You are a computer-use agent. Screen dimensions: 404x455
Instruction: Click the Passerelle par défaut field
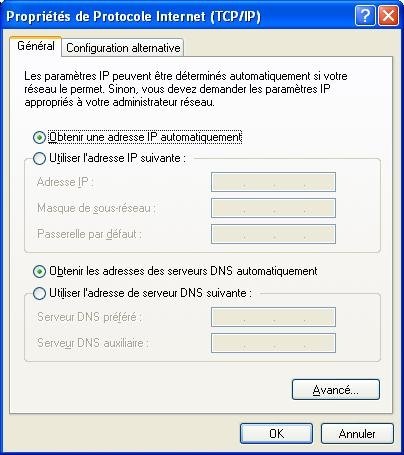(x=273, y=234)
